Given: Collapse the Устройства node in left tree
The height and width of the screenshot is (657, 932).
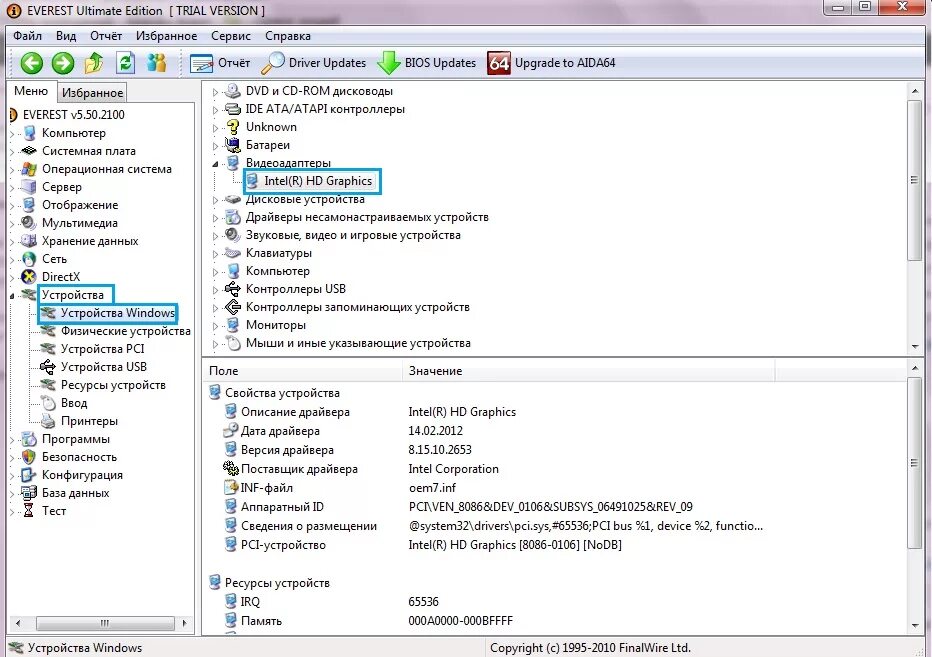Looking at the screenshot, I should point(12,296).
